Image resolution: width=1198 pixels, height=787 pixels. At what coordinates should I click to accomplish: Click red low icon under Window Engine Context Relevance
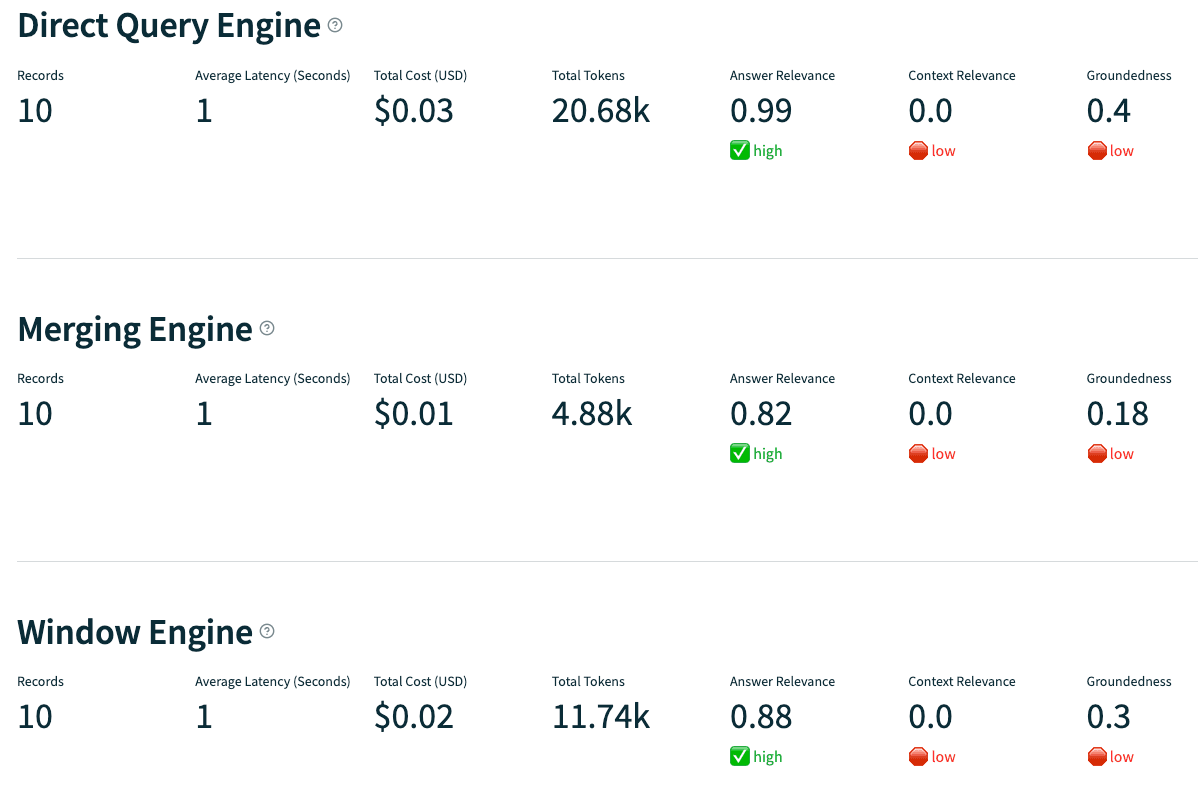(x=918, y=757)
